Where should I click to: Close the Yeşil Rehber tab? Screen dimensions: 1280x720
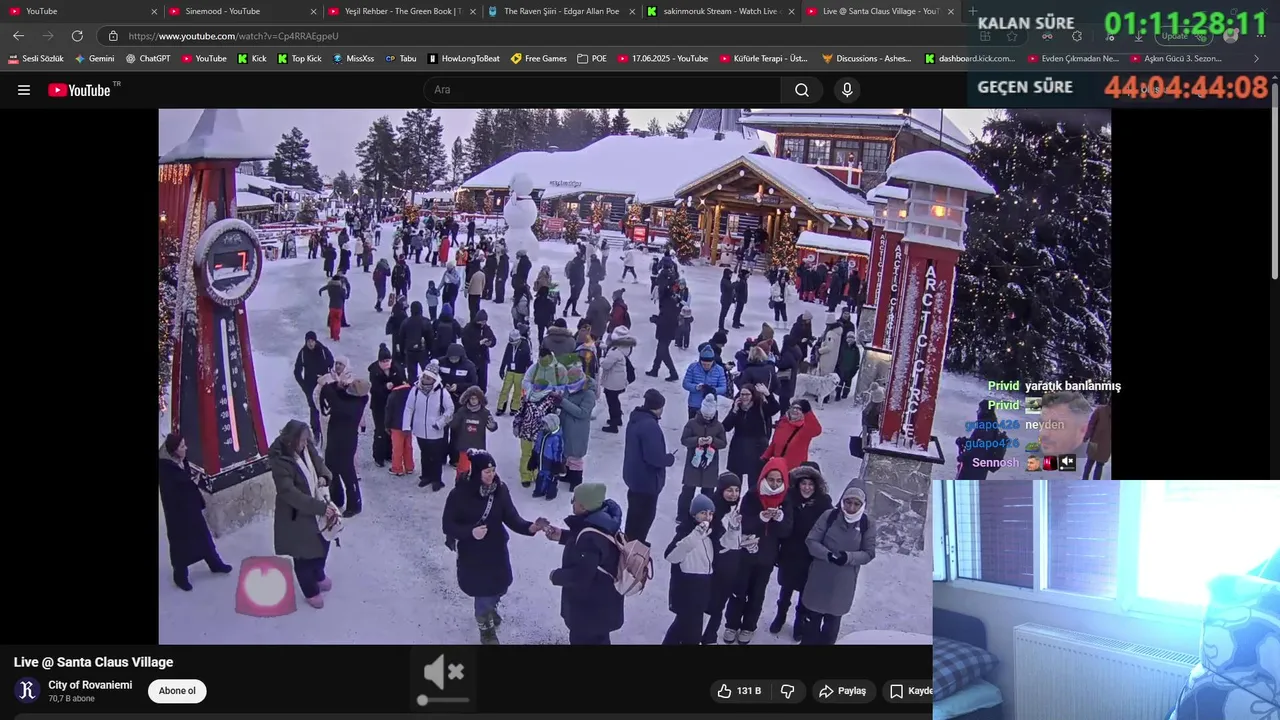[x=473, y=12]
